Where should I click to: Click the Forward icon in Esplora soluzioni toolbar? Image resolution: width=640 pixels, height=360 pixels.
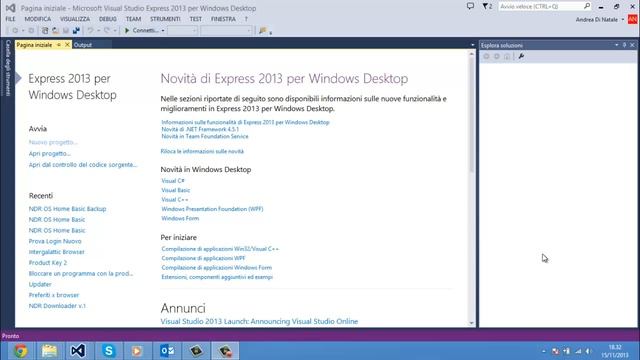[496, 56]
